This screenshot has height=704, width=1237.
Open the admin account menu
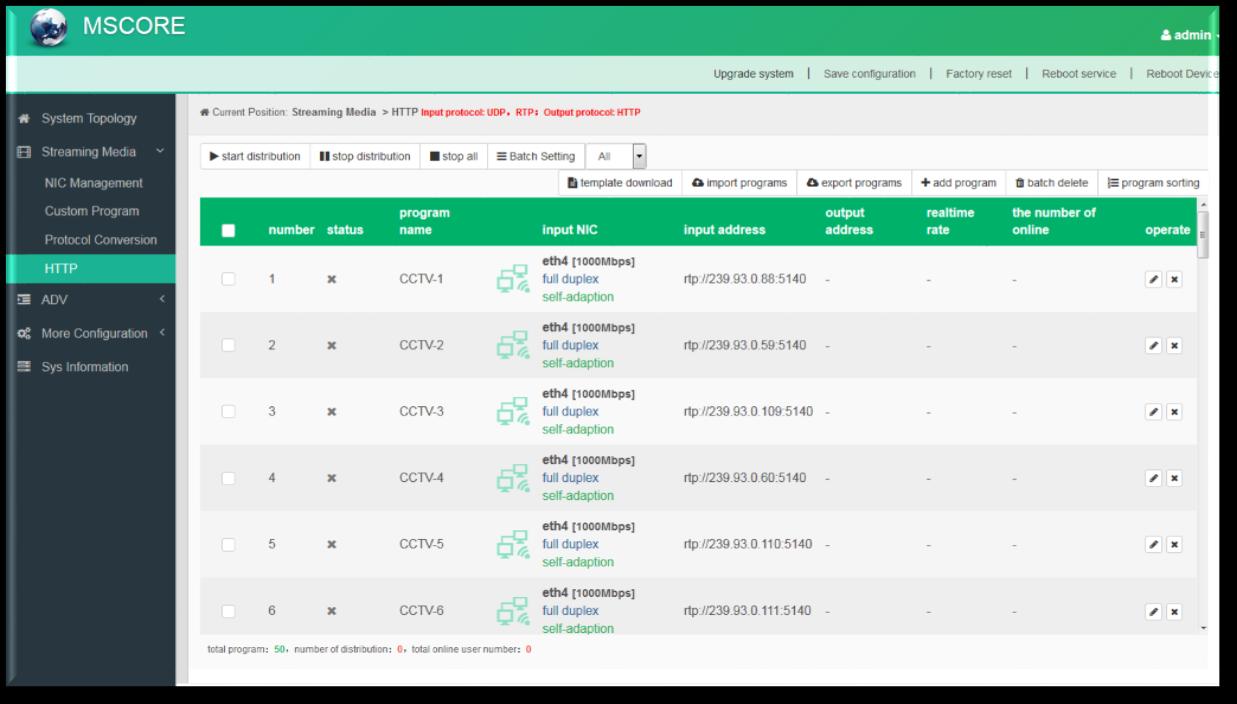click(1189, 36)
